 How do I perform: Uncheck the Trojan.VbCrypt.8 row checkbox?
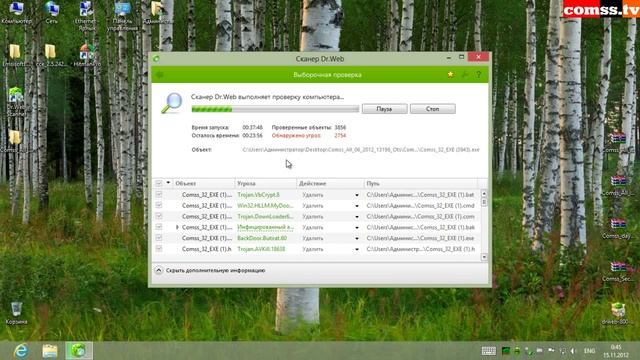[x=159, y=195]
